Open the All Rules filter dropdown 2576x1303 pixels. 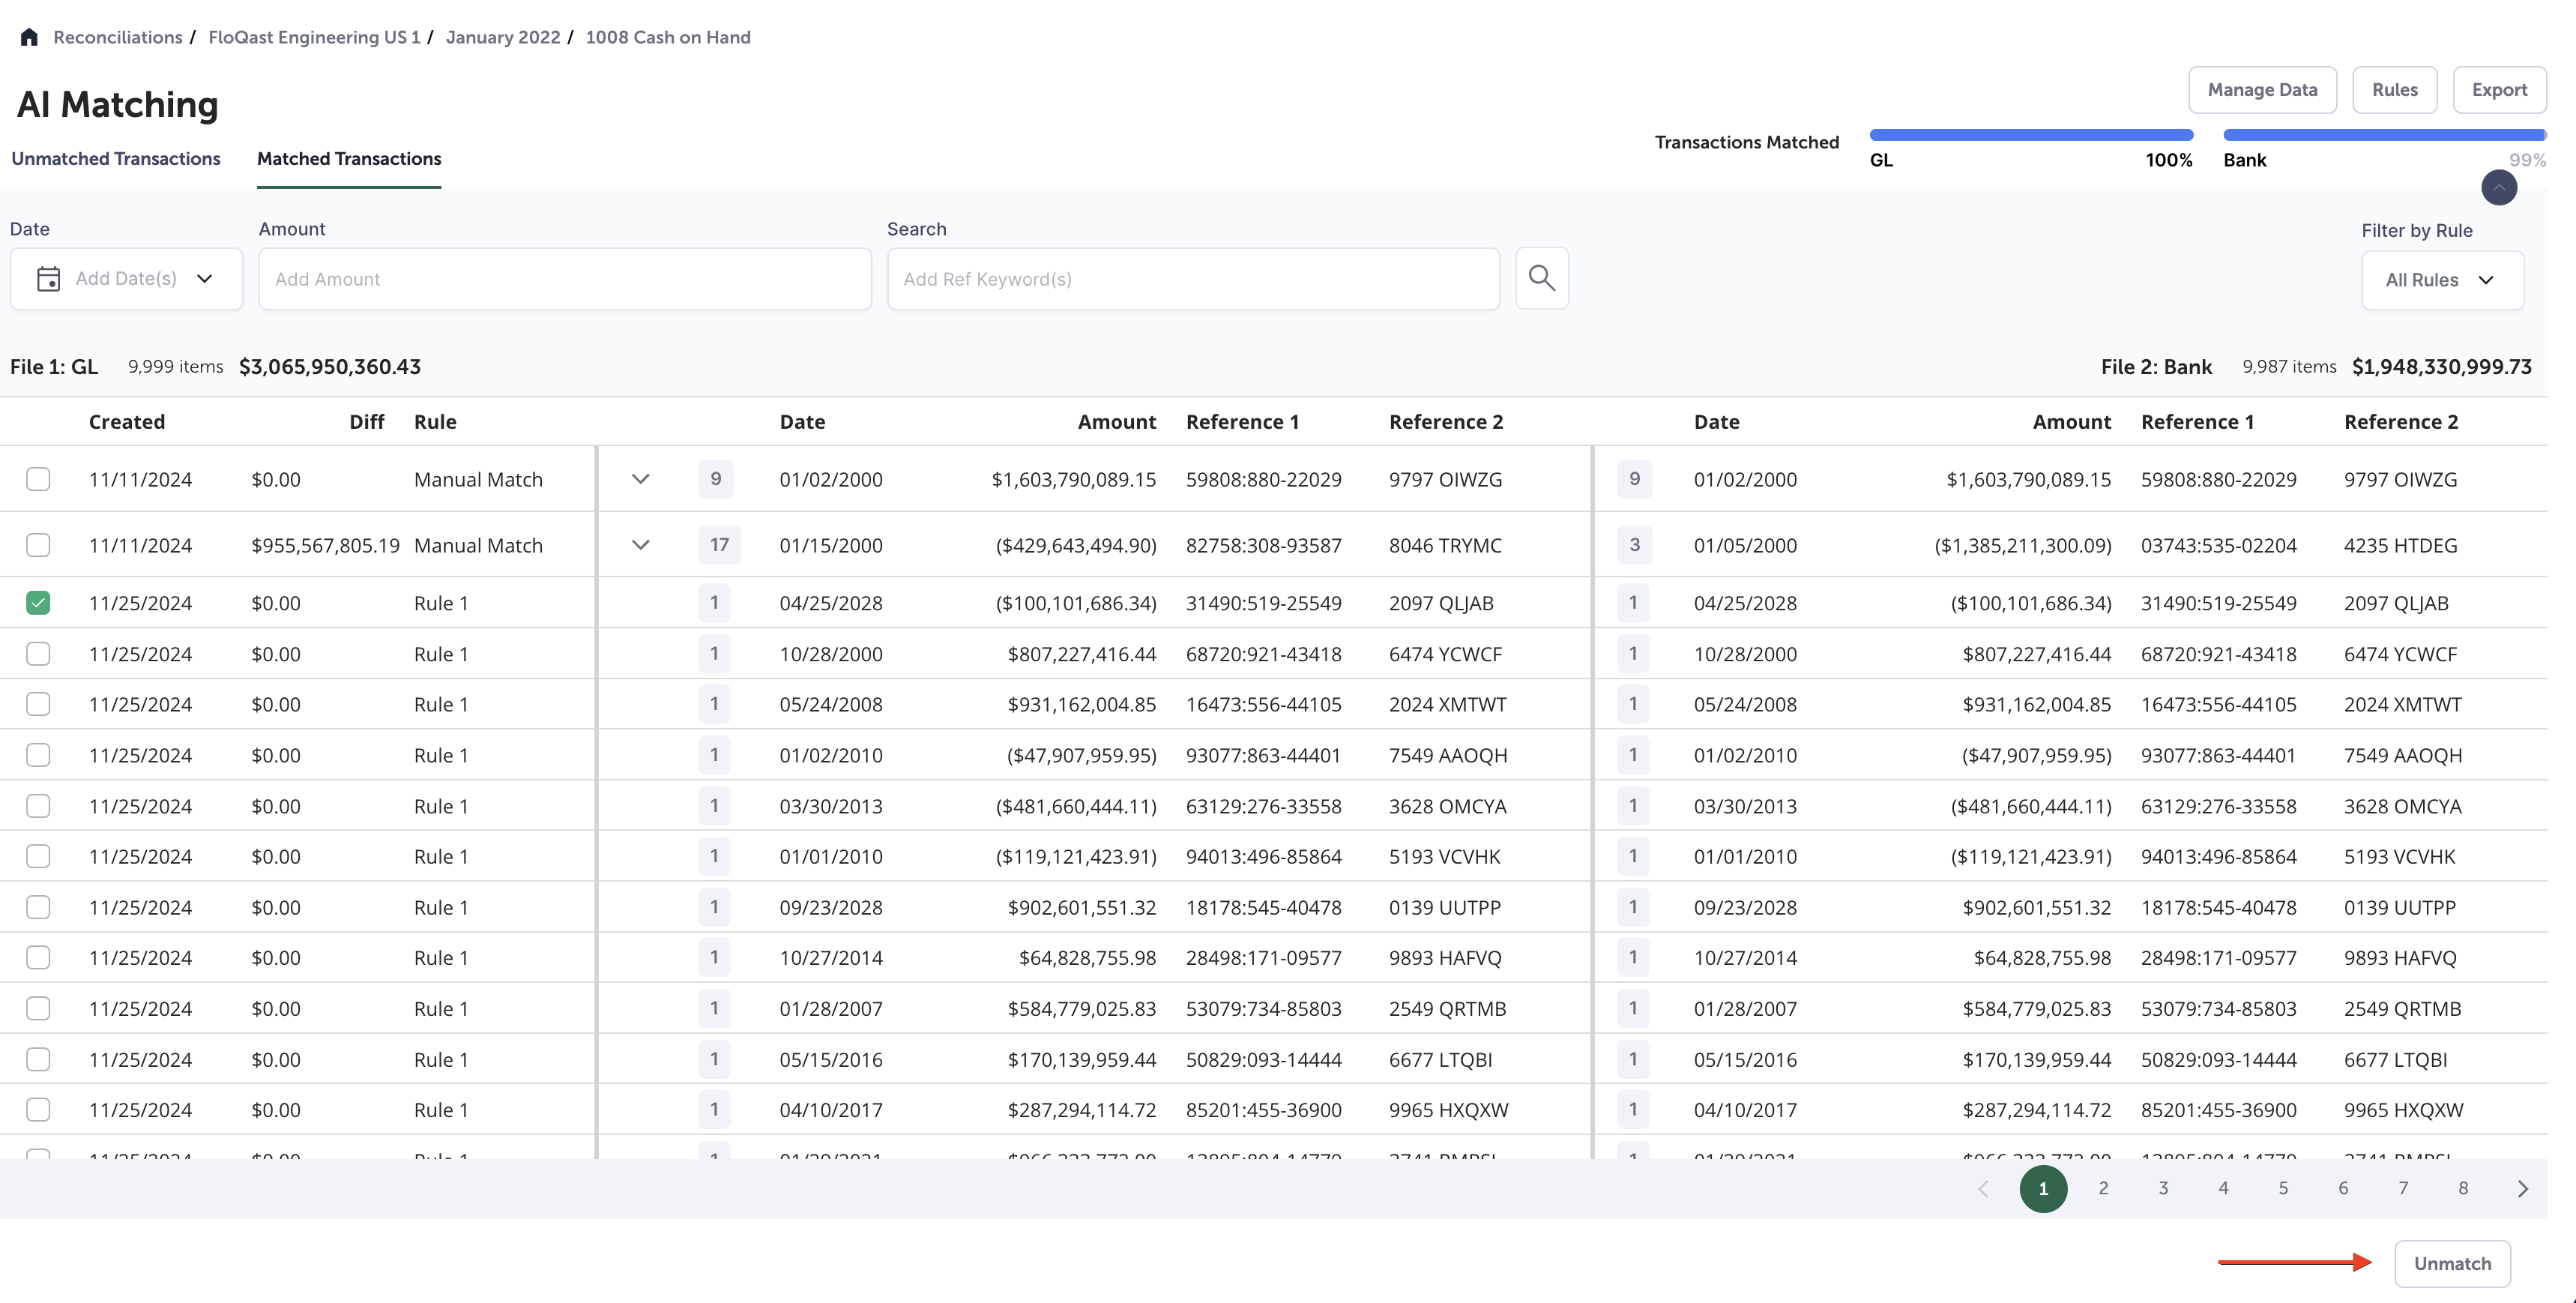pos(2441,280)
